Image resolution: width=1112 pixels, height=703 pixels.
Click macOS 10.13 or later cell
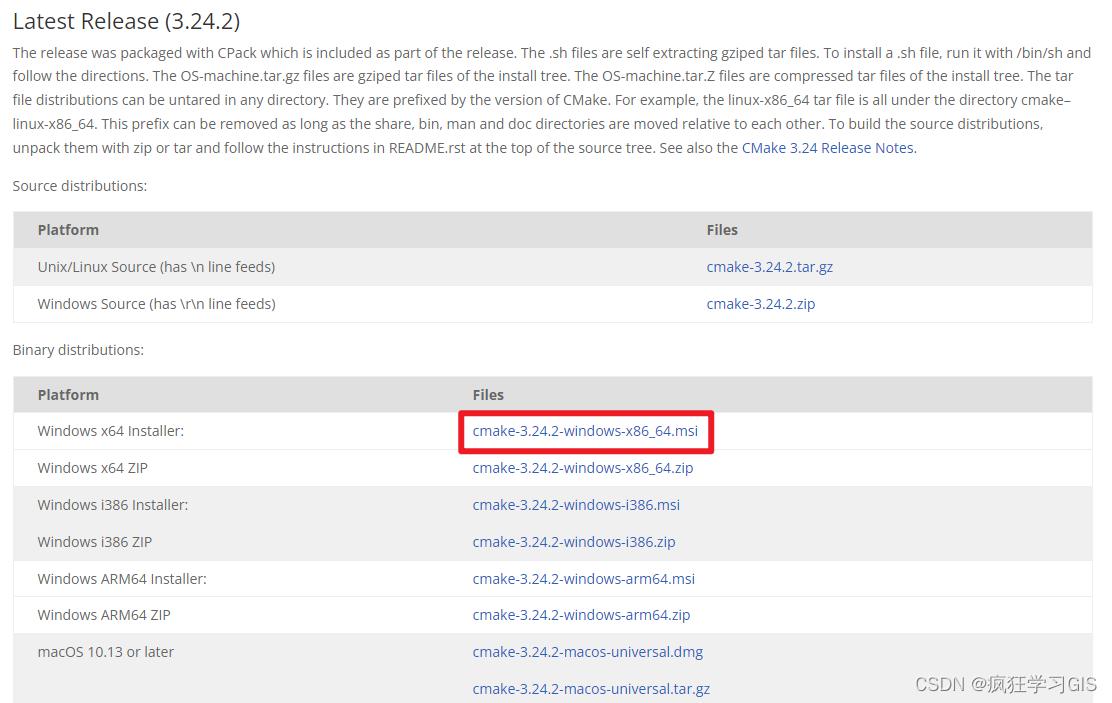106,651
